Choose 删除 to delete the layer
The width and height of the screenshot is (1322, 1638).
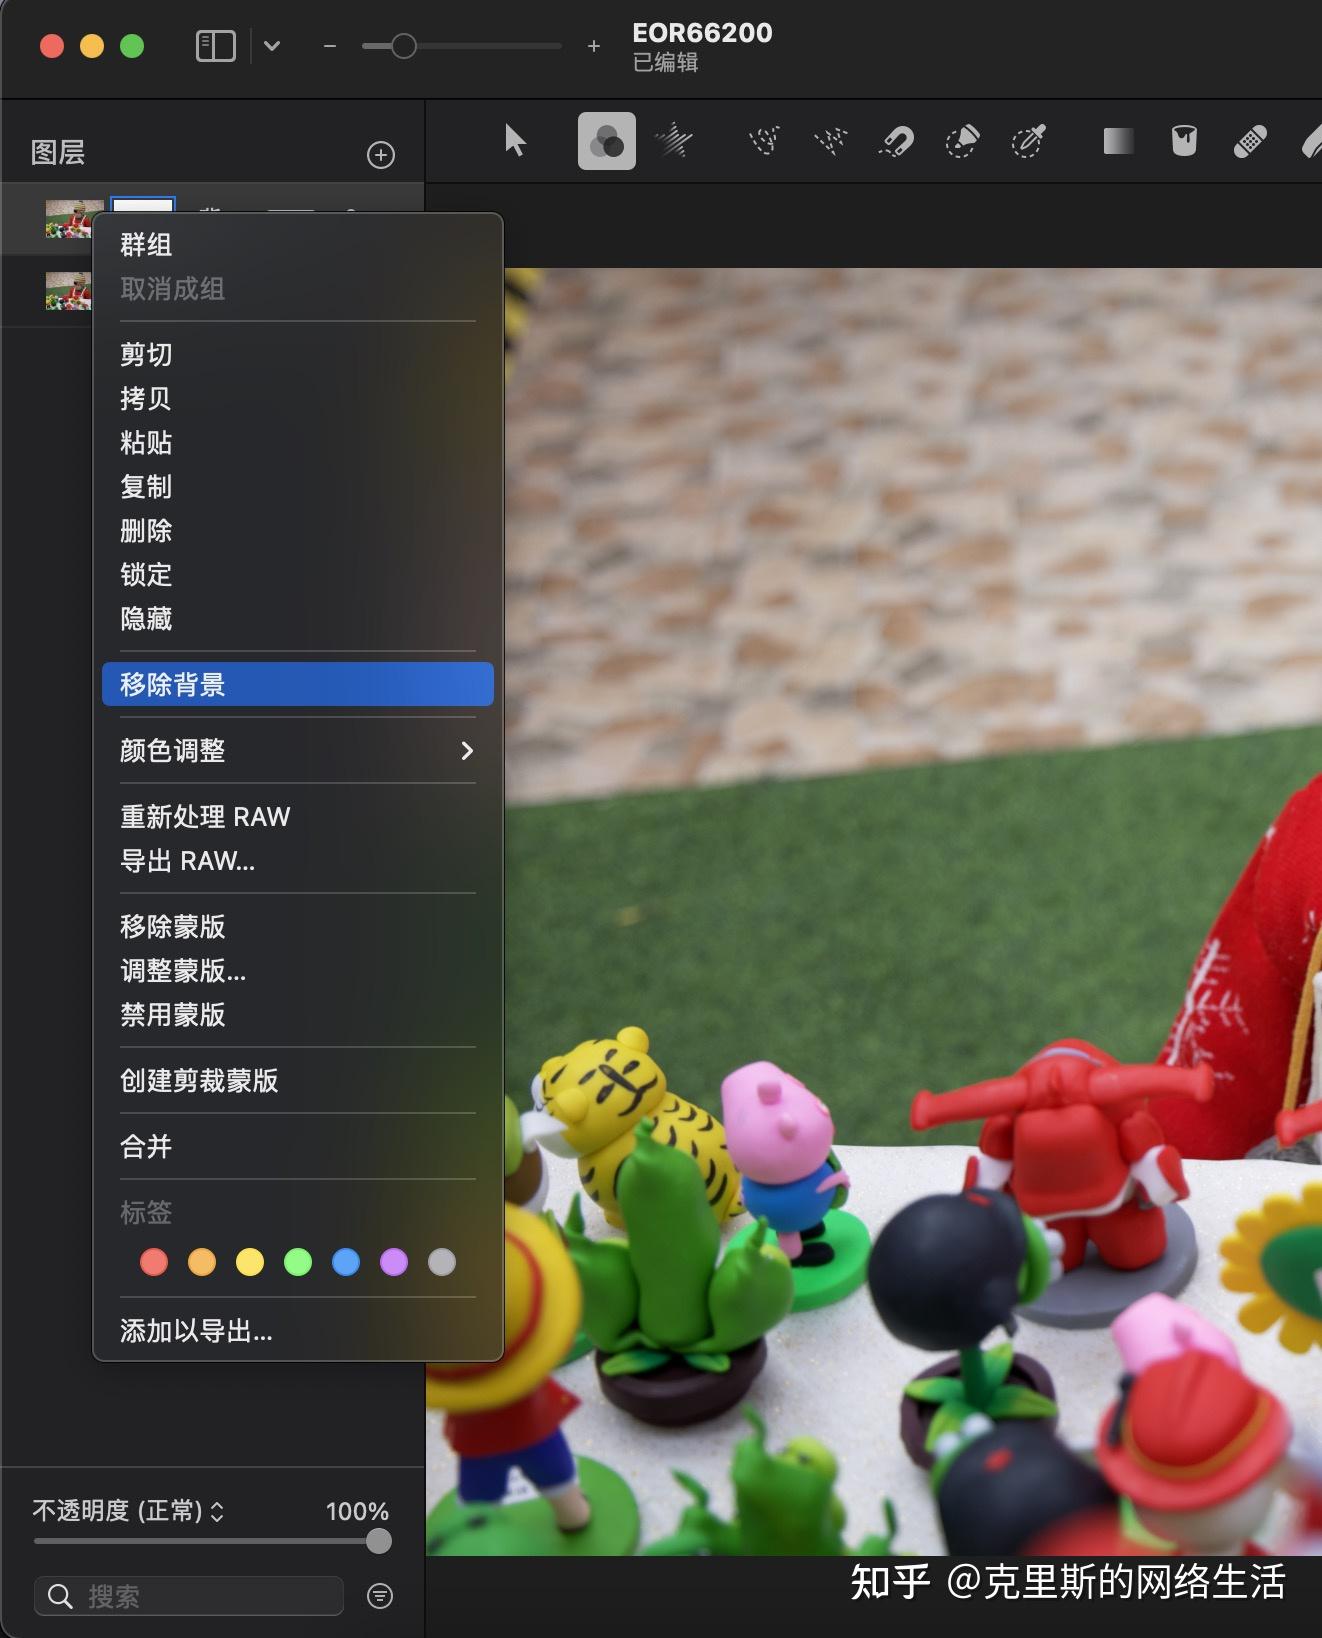click(298, 531)
